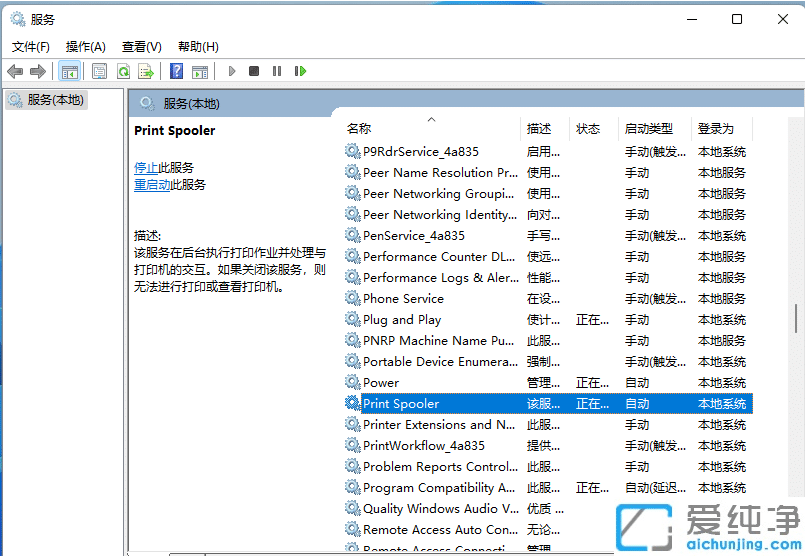Select the Peer Name Resolution Pr... service

point(440,172)
